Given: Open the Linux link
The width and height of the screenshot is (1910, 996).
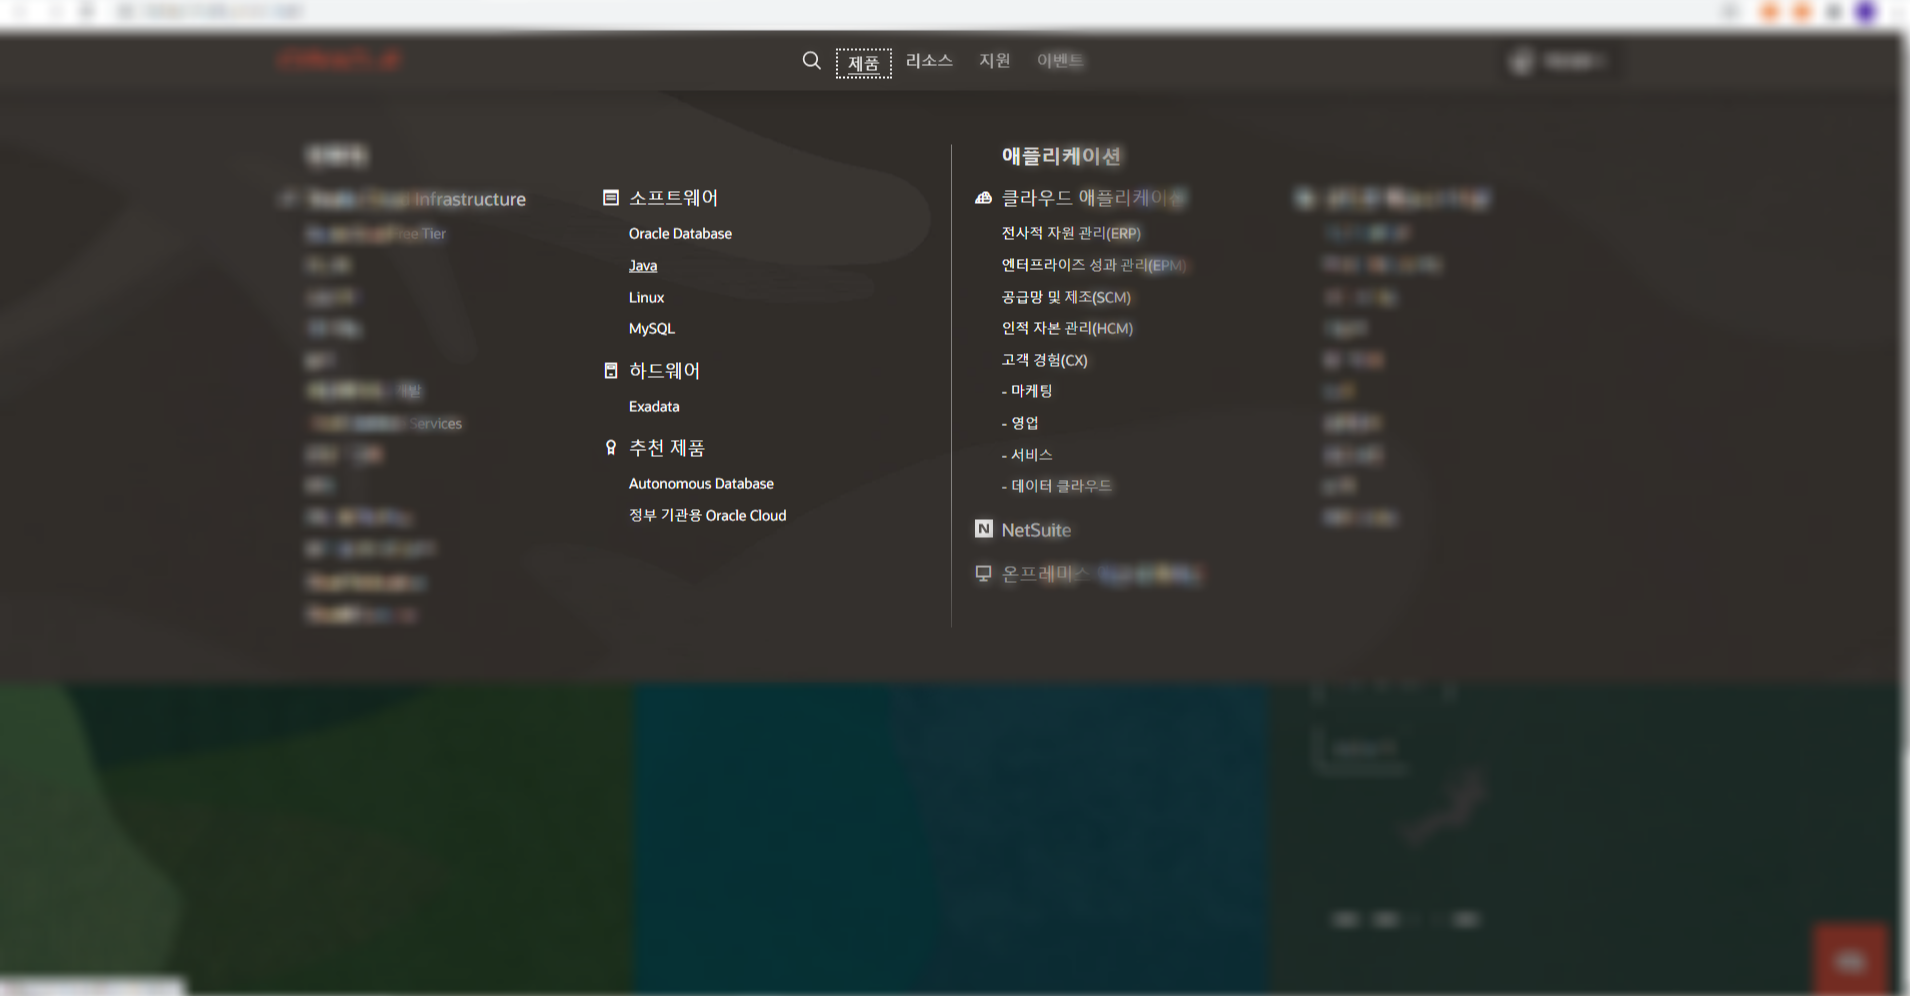Looking at the screenshot, I should [x=646, y=298].
